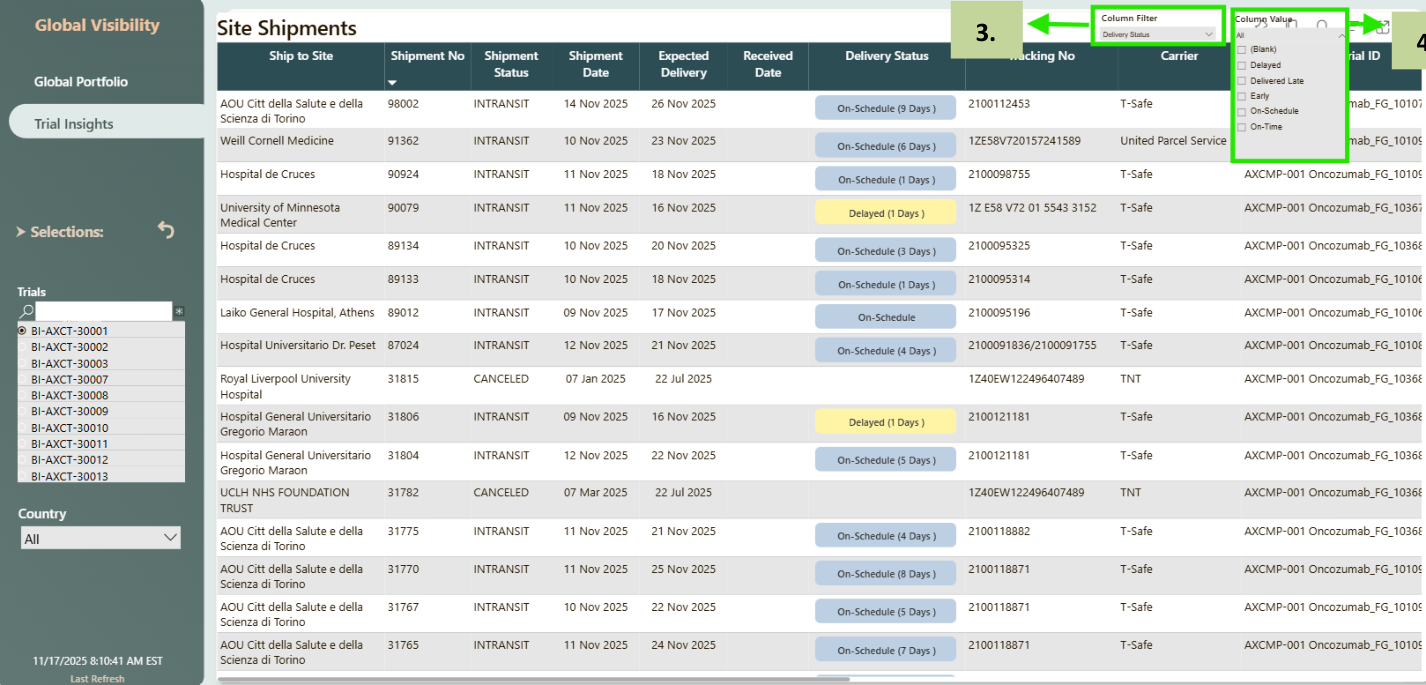The width and height of the screenshot is (1426, 685).
Task: Click inside the Trials search field
Action: [104, 312]
